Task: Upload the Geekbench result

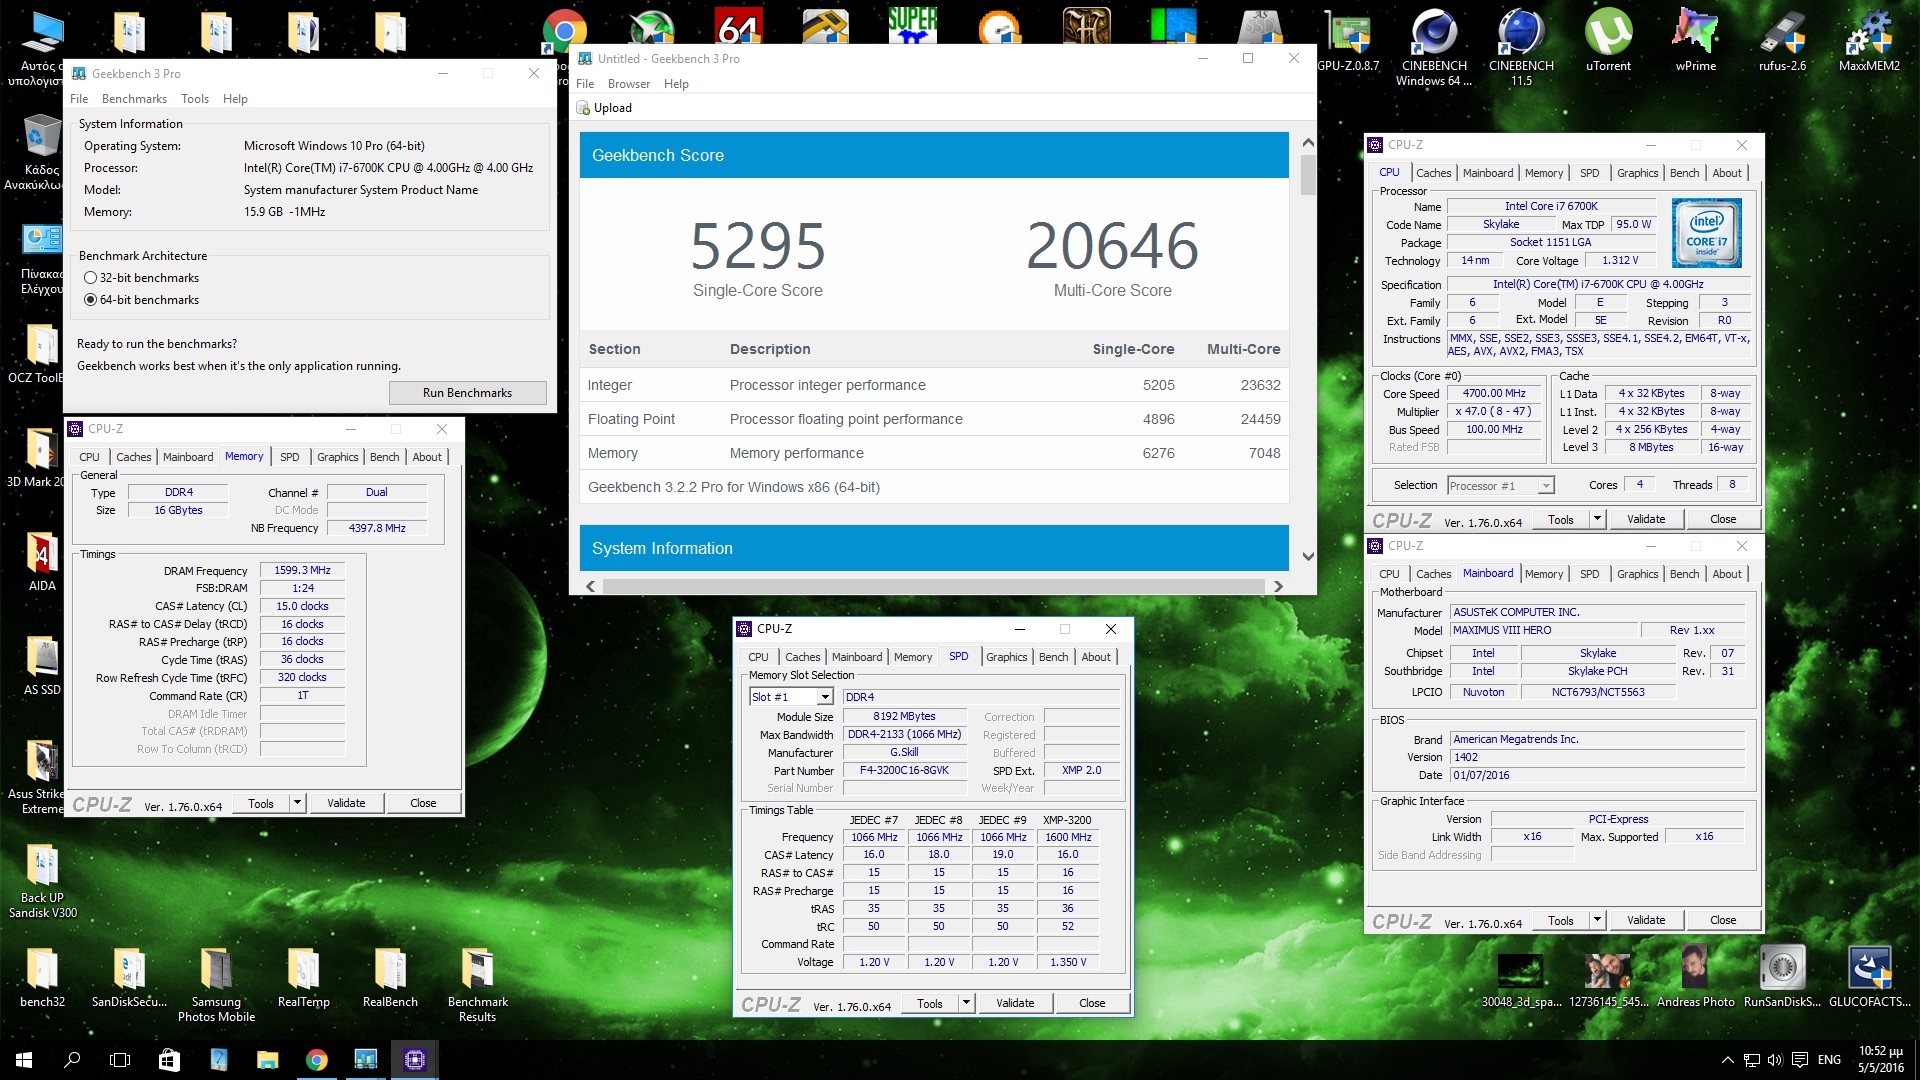Action: 604,108
